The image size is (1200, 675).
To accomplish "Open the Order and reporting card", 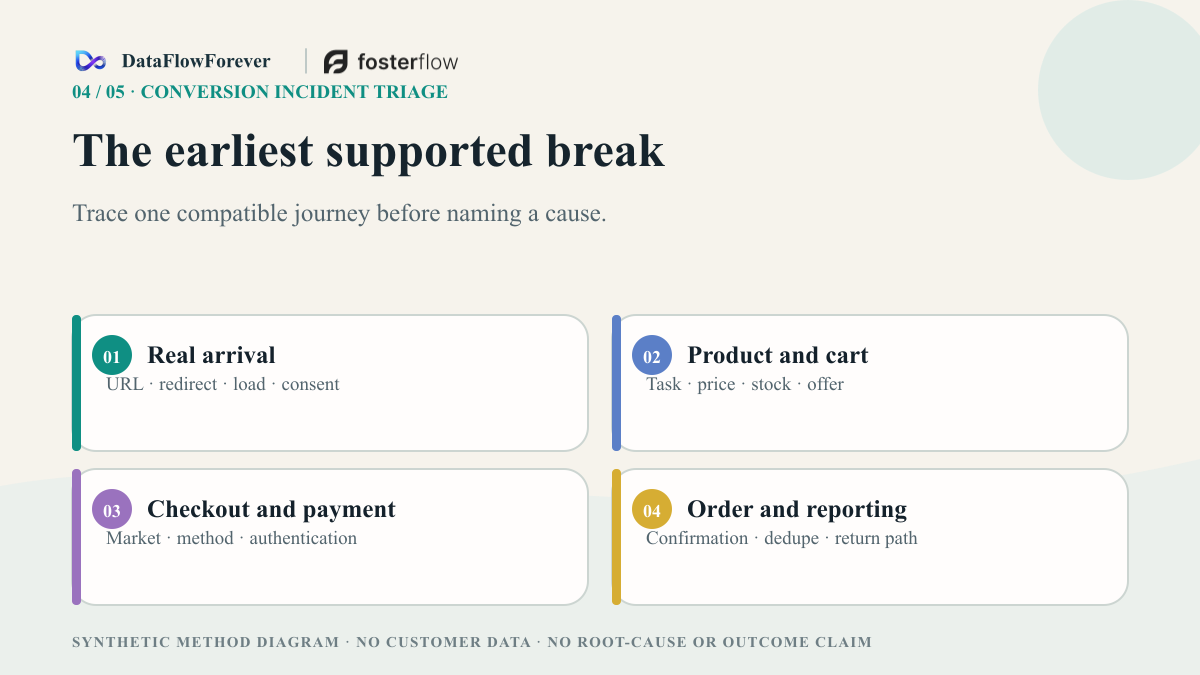I will [870, 537].
